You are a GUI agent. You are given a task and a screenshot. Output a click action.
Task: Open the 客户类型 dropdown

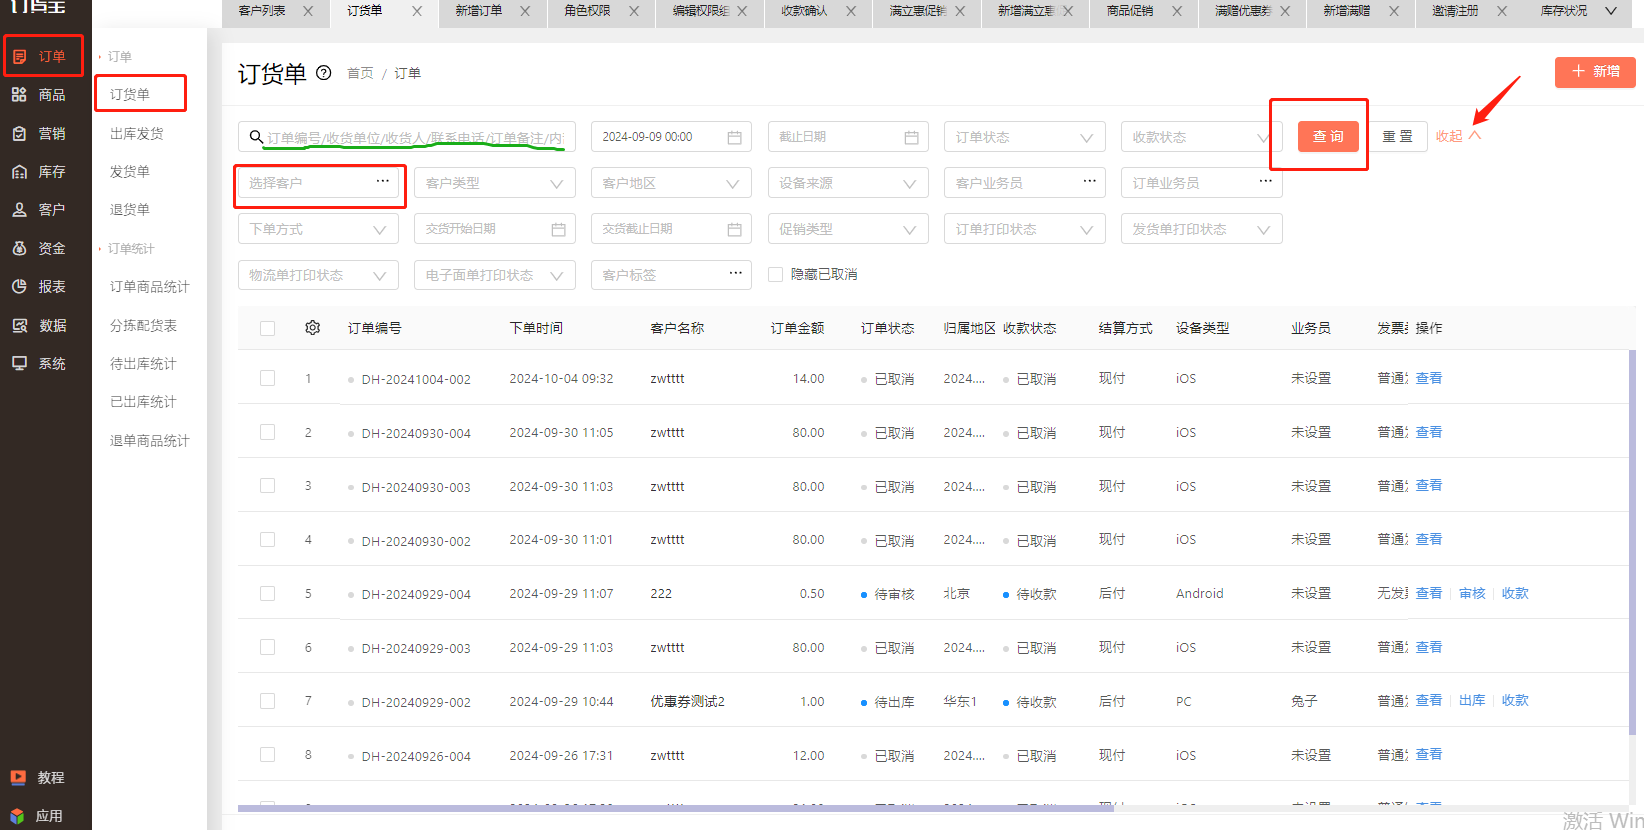(495, 183)
